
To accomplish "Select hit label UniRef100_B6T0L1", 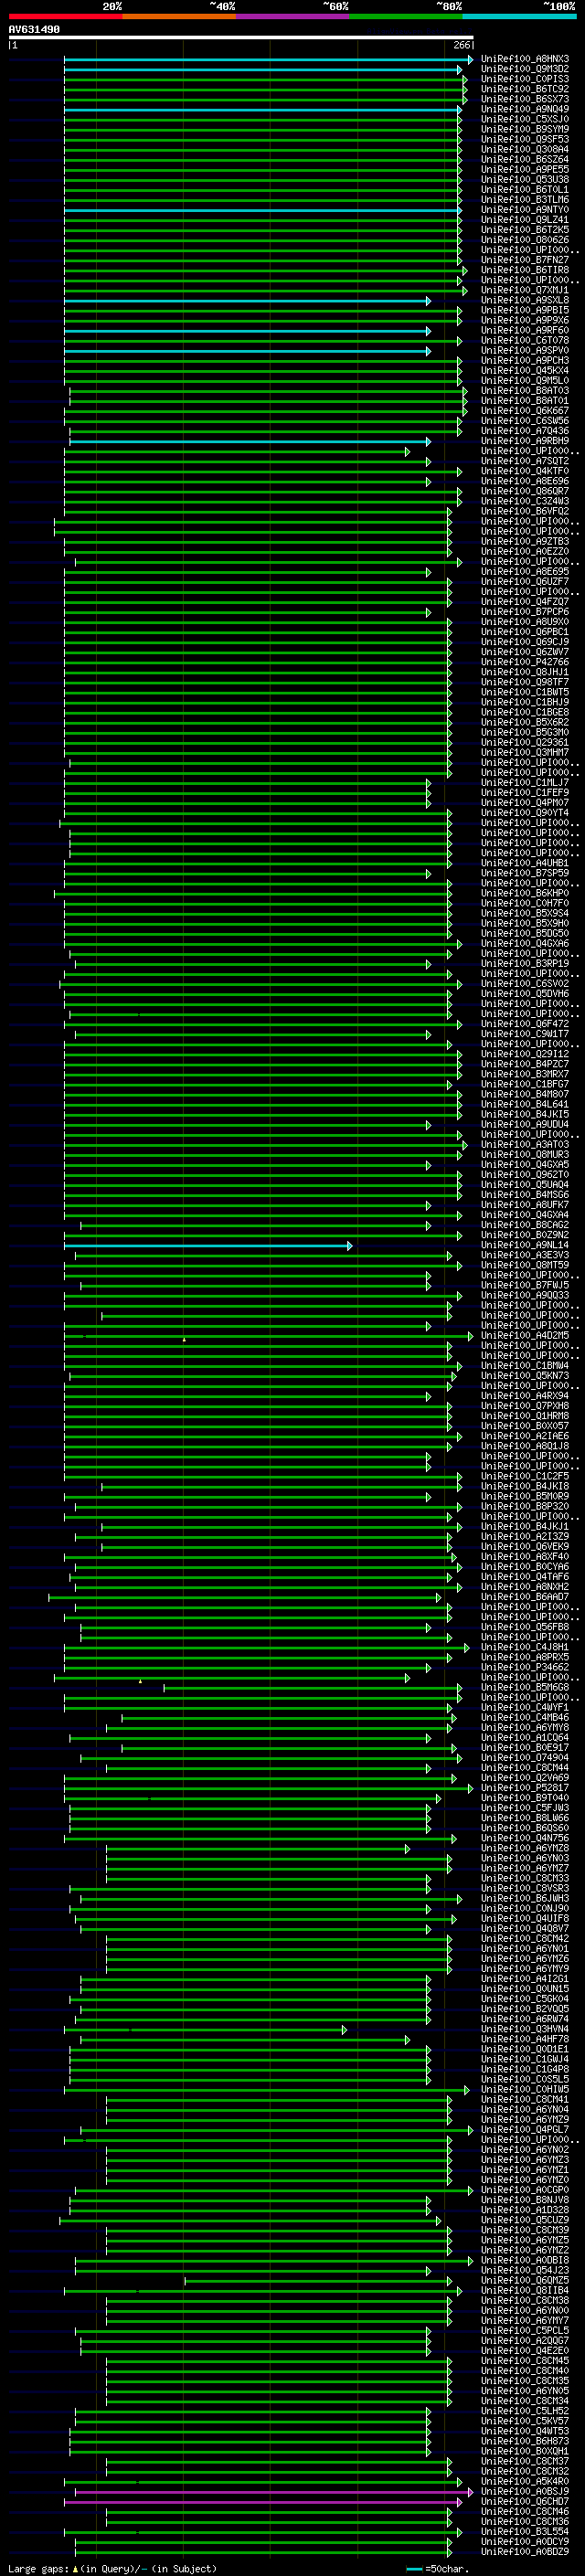I will 525,189.
